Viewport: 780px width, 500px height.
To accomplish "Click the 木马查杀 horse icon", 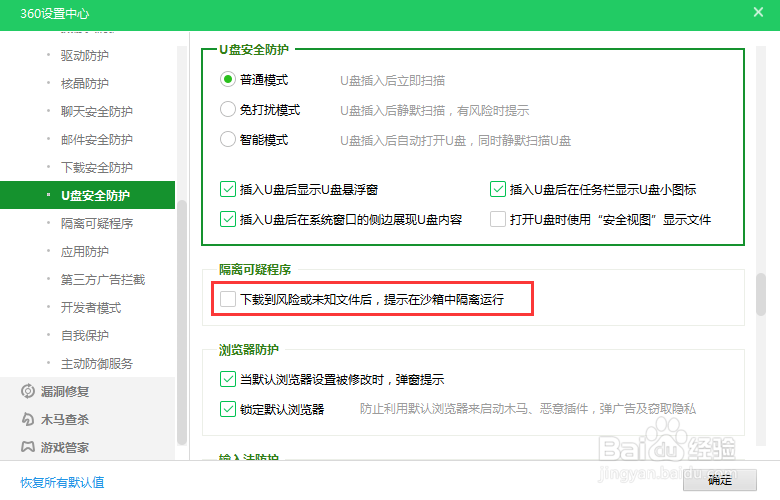I will tap(28, 419).
